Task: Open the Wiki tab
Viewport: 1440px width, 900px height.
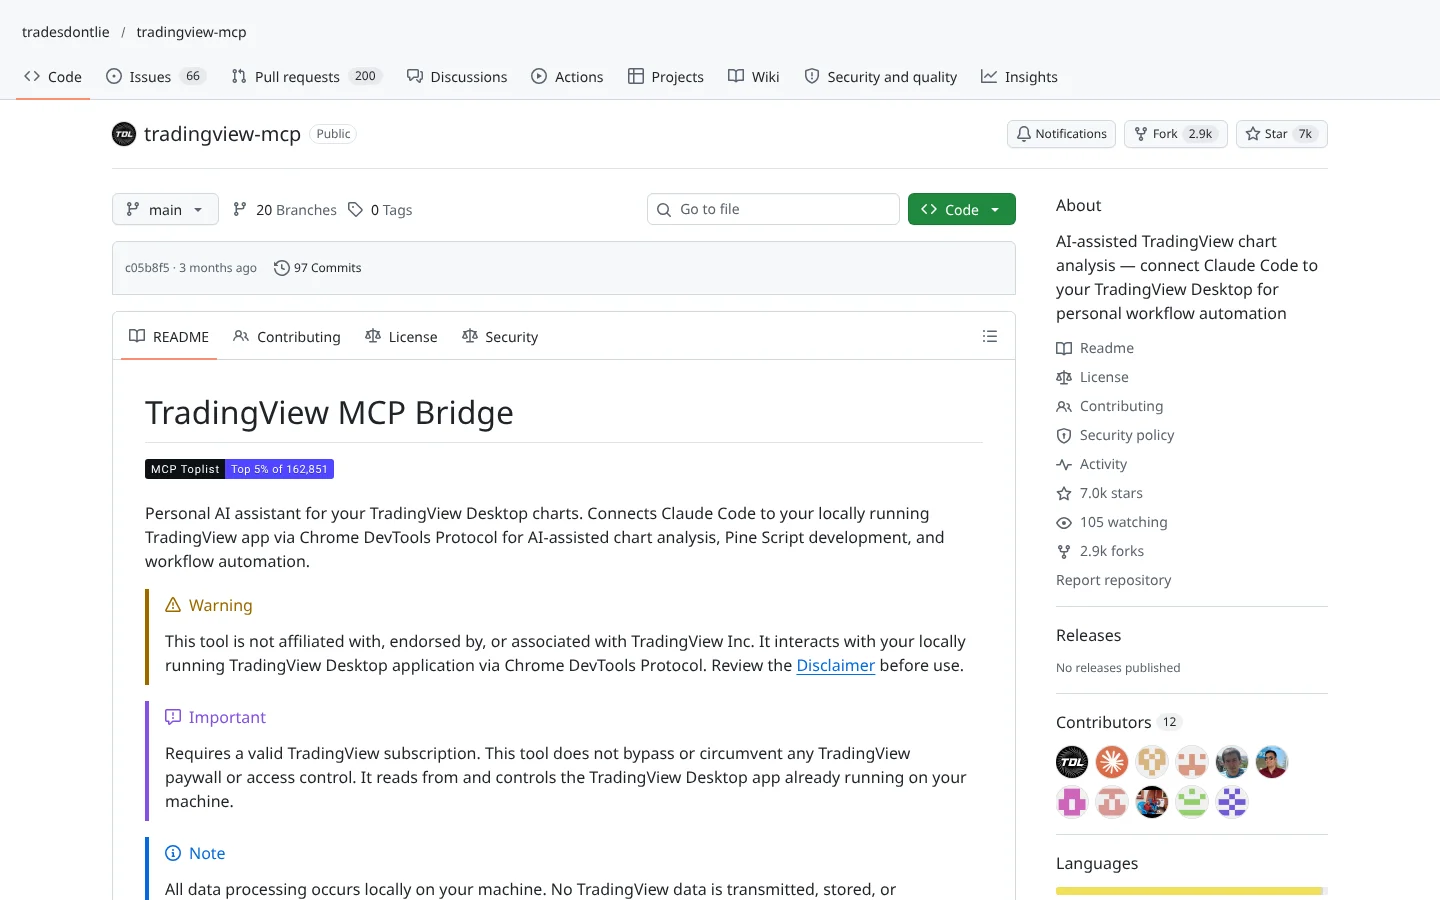Action: [x=754, y=77]
